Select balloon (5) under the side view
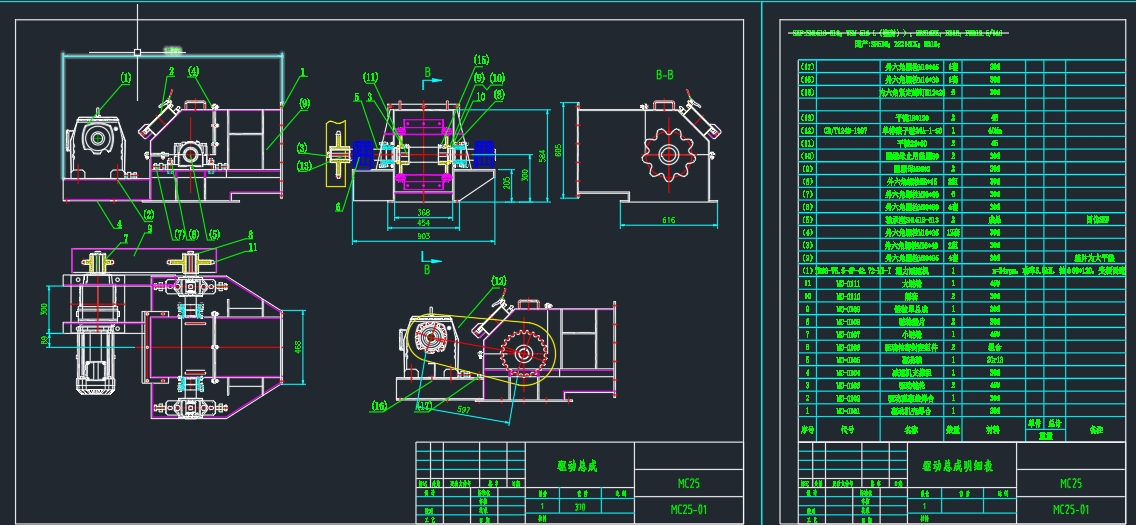This screenshot has height=525, width=1136. point(213,234)
